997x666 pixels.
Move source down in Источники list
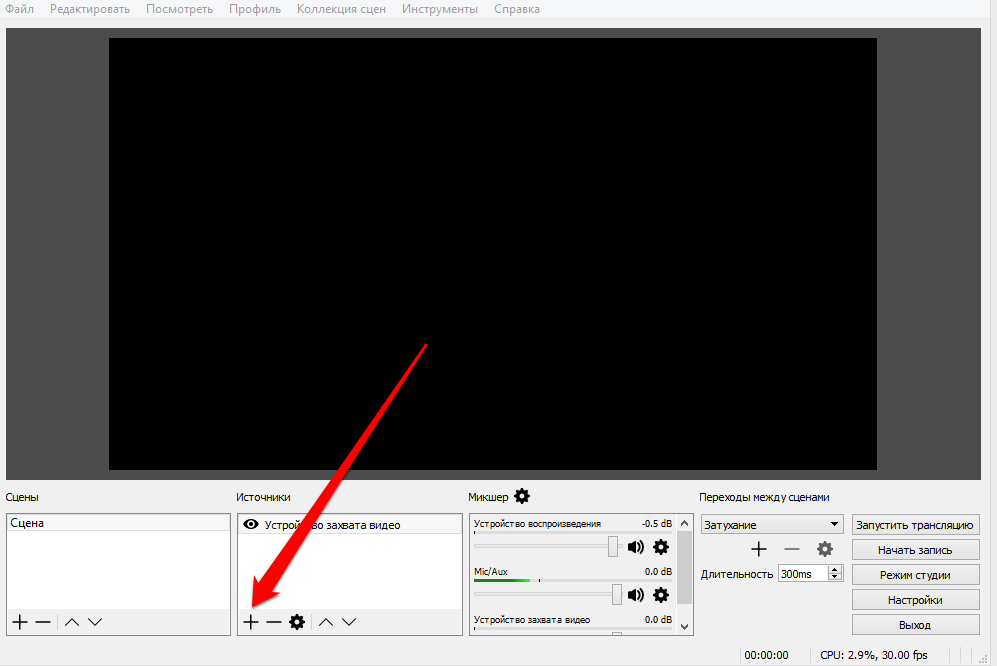(349, 622)
